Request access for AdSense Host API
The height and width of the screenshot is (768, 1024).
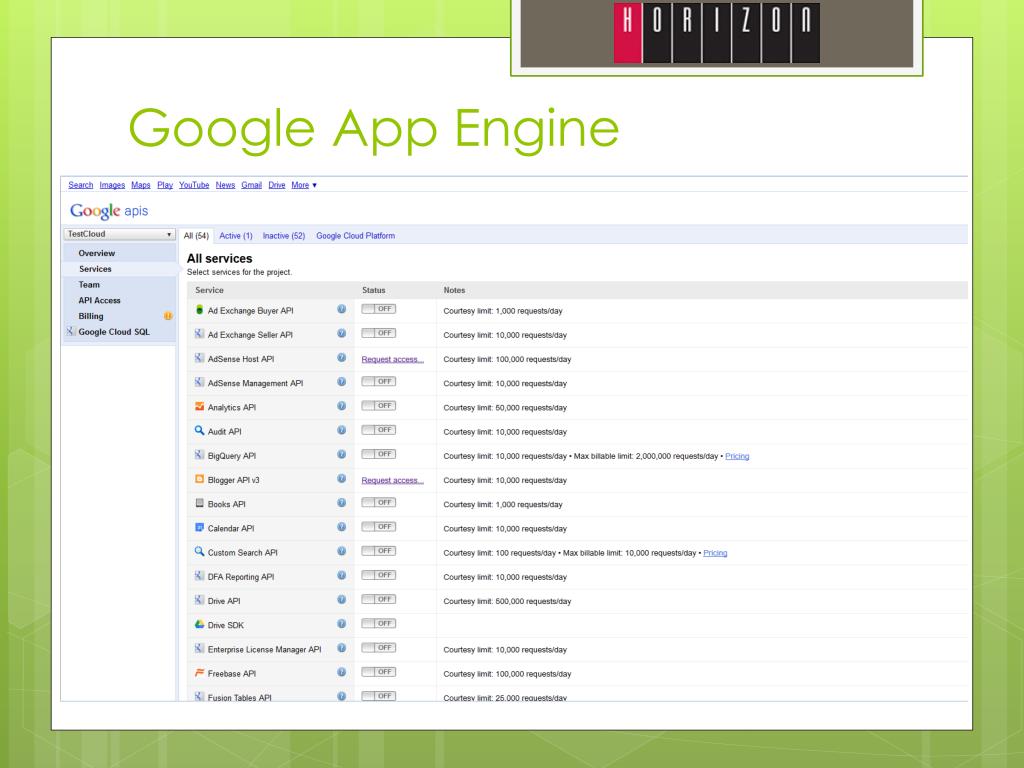(x=392, y=359)
